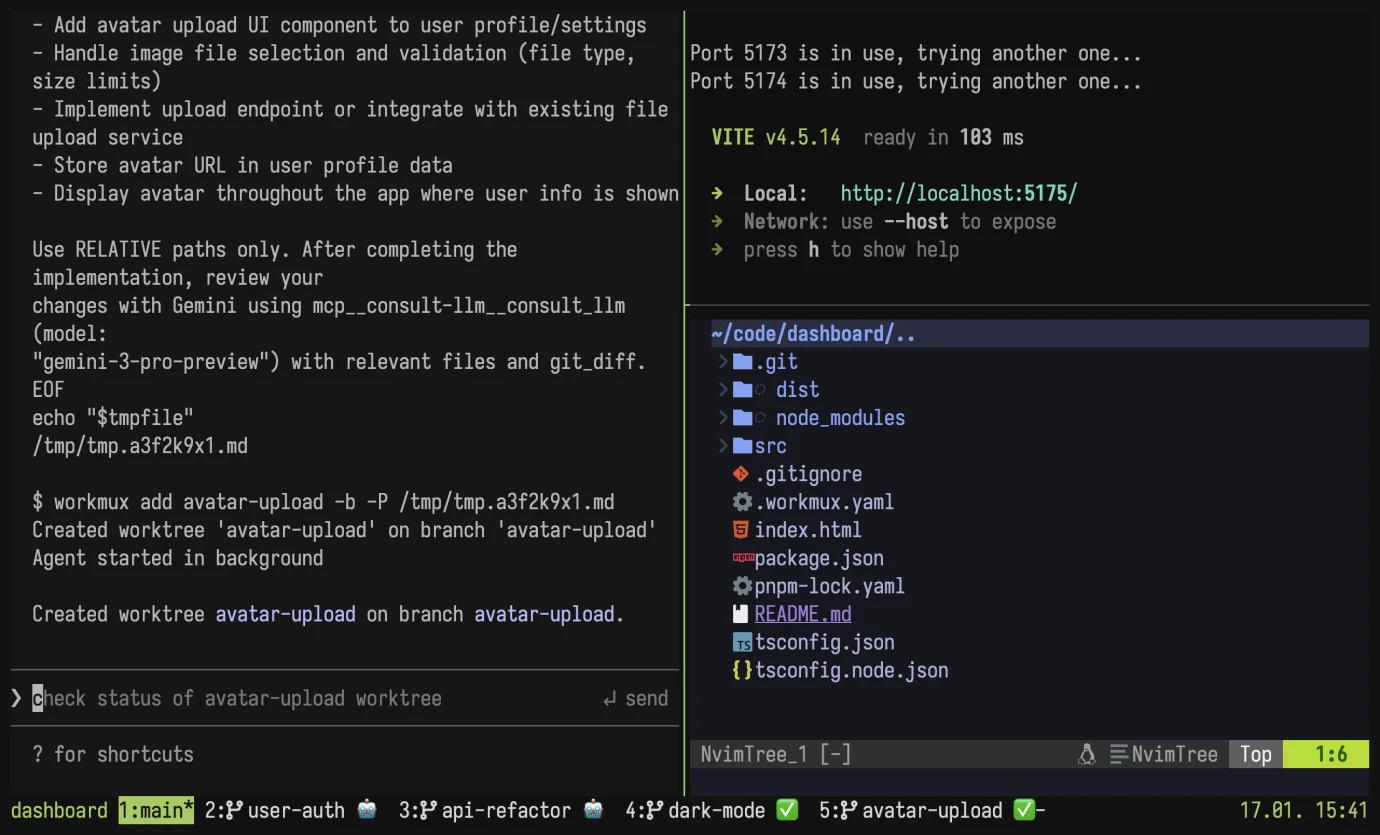This screenshot has width=1380, height=835.
Task: Switch to the dark-mode tmux window
Action: click(711, 810)
